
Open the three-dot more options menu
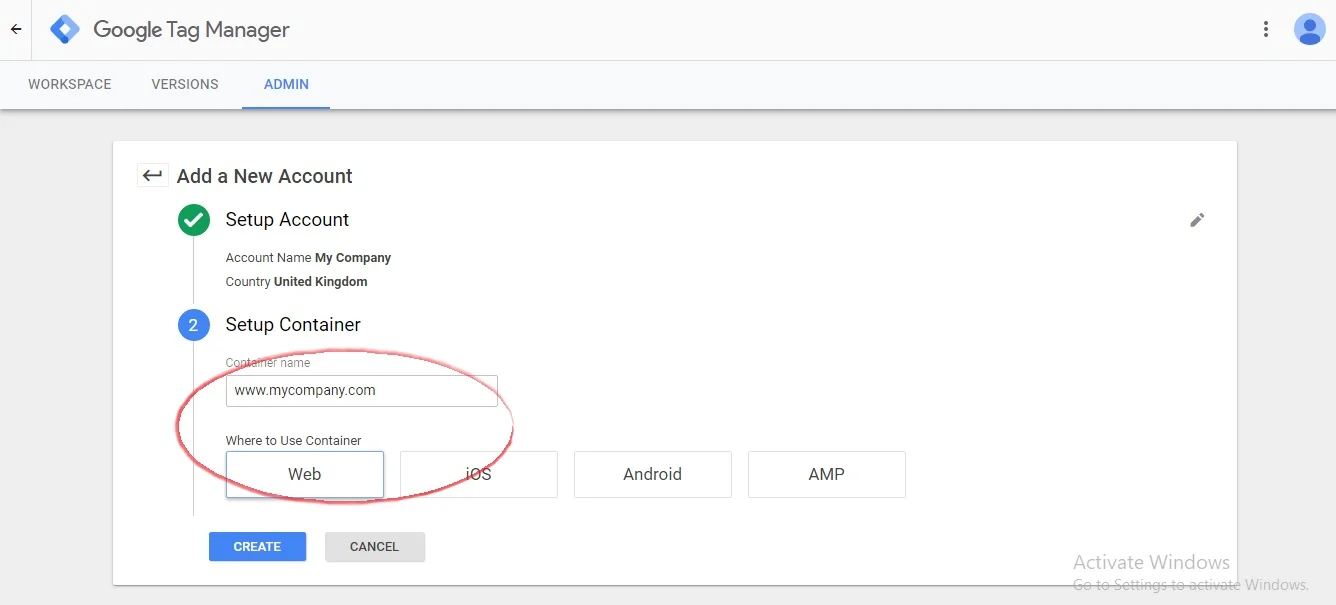(1266, 30)
